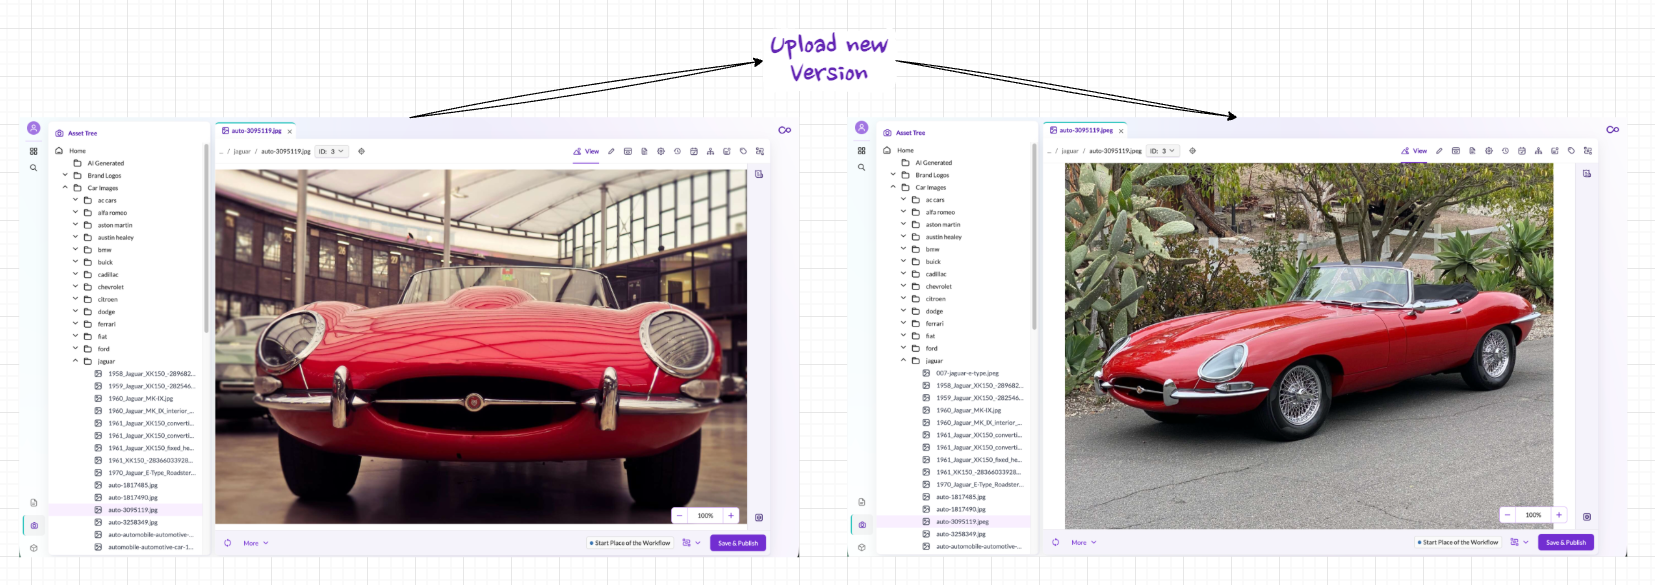The height and width of the screenshot is (585, 1655).
Task: Click Save & Publish in the .jpg window
Action: point(738,543)
